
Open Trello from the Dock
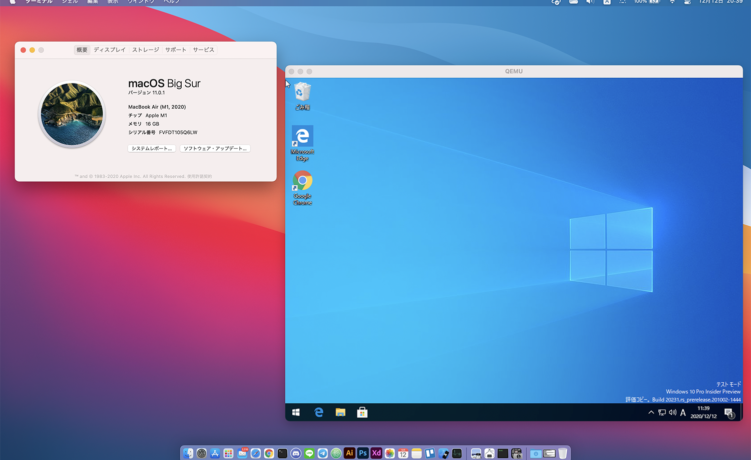coord(430,453)
